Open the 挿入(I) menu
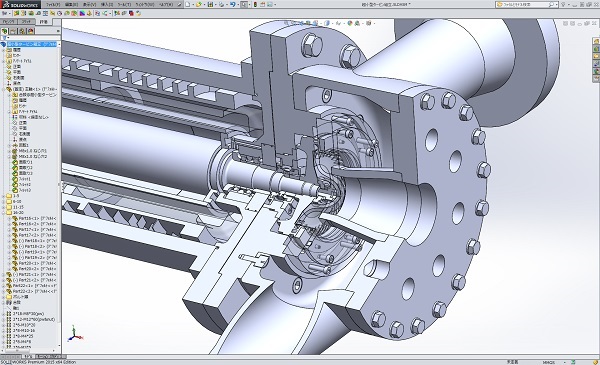 point(107,5)
